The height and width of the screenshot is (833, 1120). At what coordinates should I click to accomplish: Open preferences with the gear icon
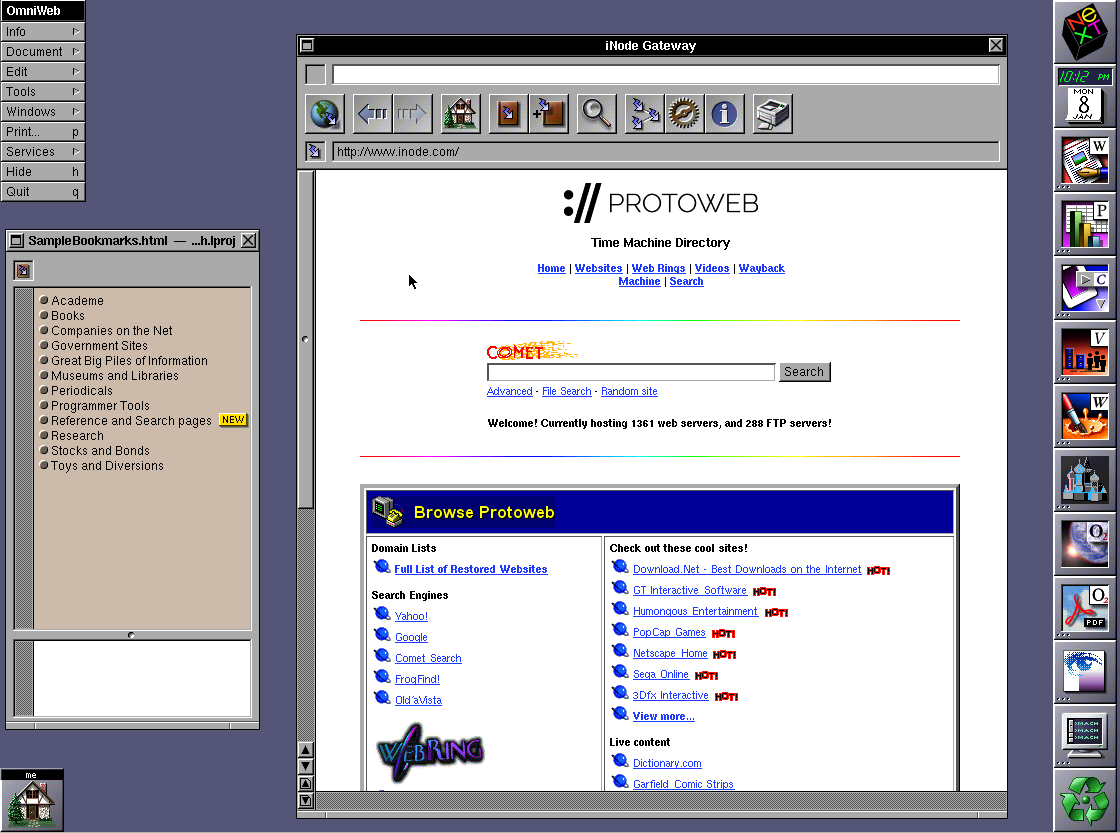(684, 114)
